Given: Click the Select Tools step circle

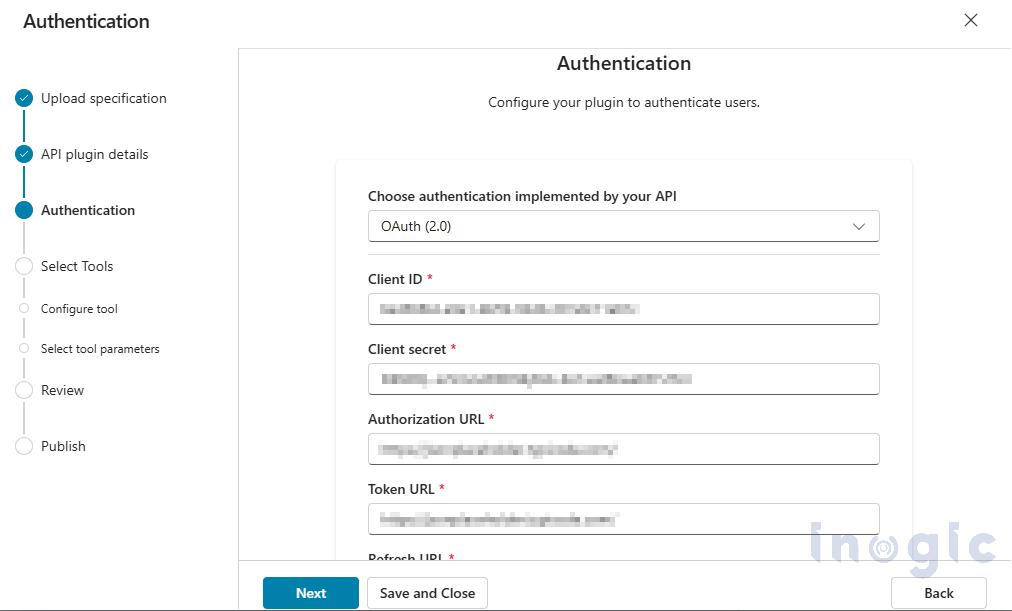Looking at the screenshot, I should point(24,266).
